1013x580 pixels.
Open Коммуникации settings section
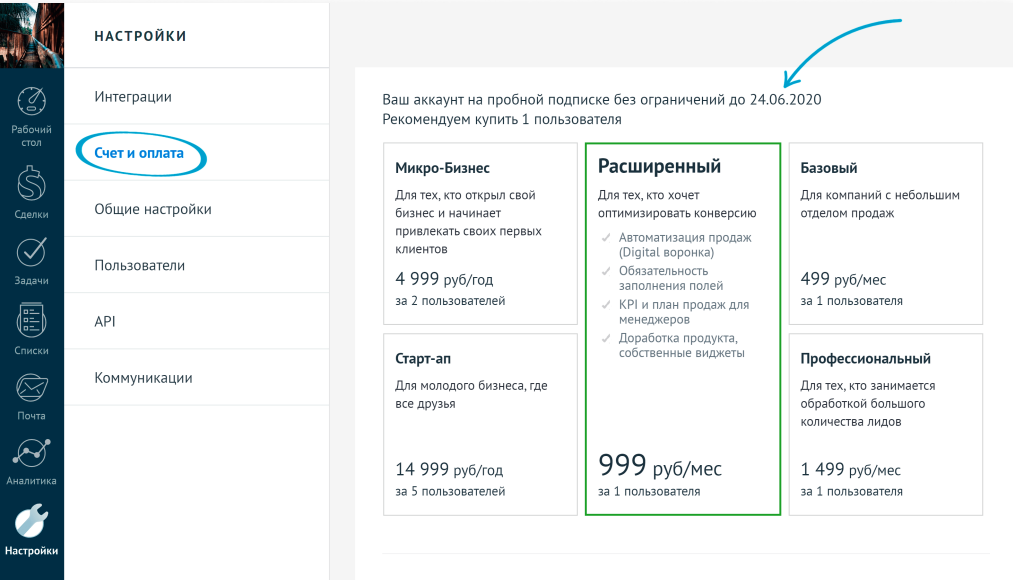[143, 378]
